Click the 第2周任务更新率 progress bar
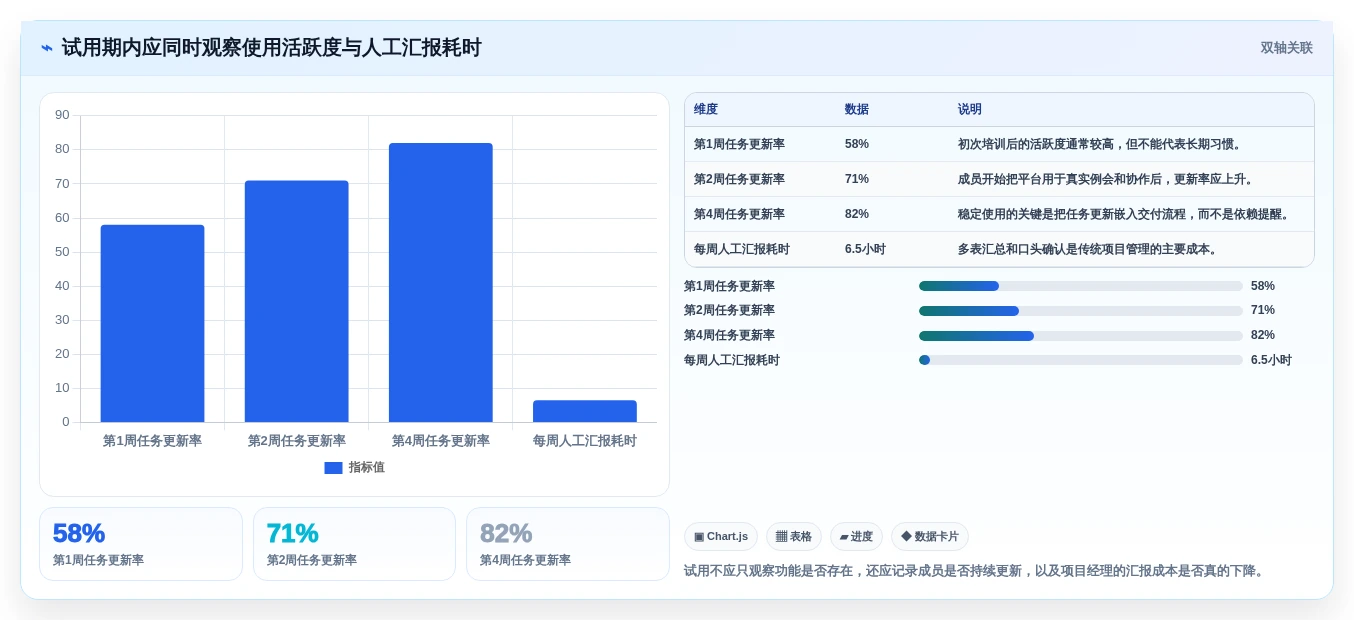Viewport: 1354px width, 620px height. pos(1081,311)
